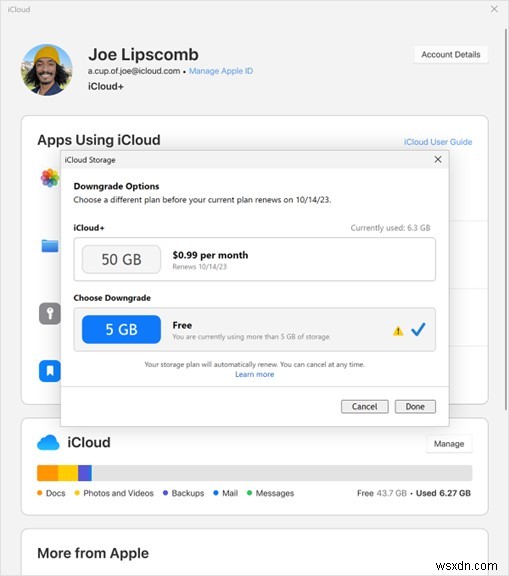Click the blue checkmark on 5 GB plan
The width and height of the screenshot is (509, 576).
[x=418, y=329]
